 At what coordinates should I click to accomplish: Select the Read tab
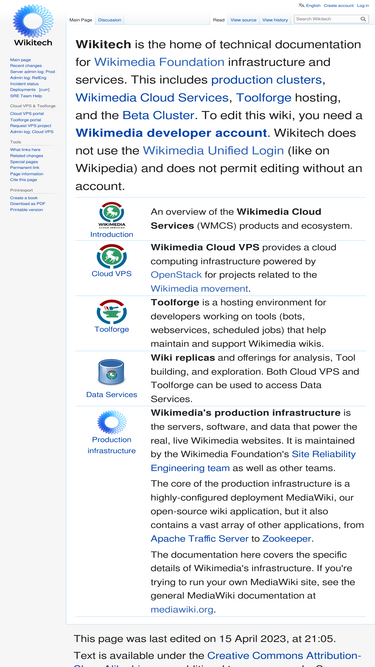[x=219, y=20]
